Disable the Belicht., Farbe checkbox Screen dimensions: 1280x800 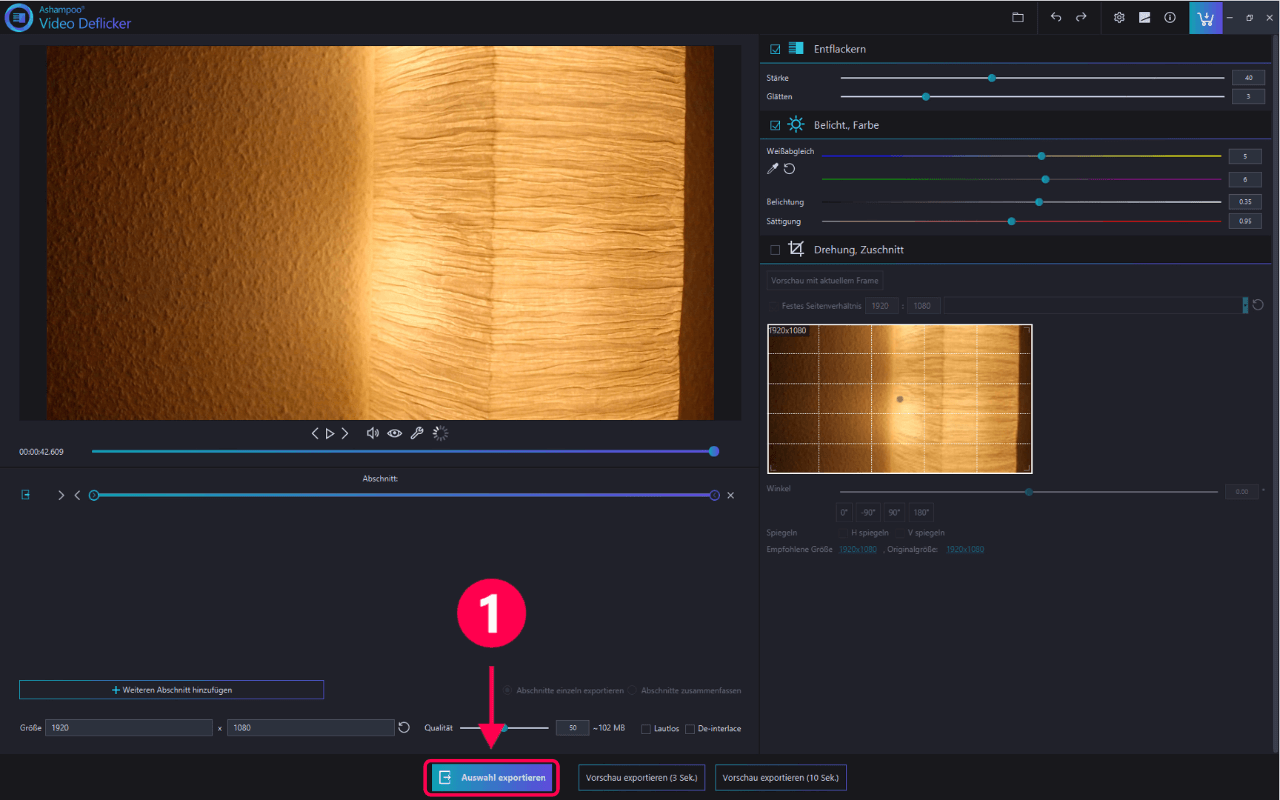pos(775,125)
